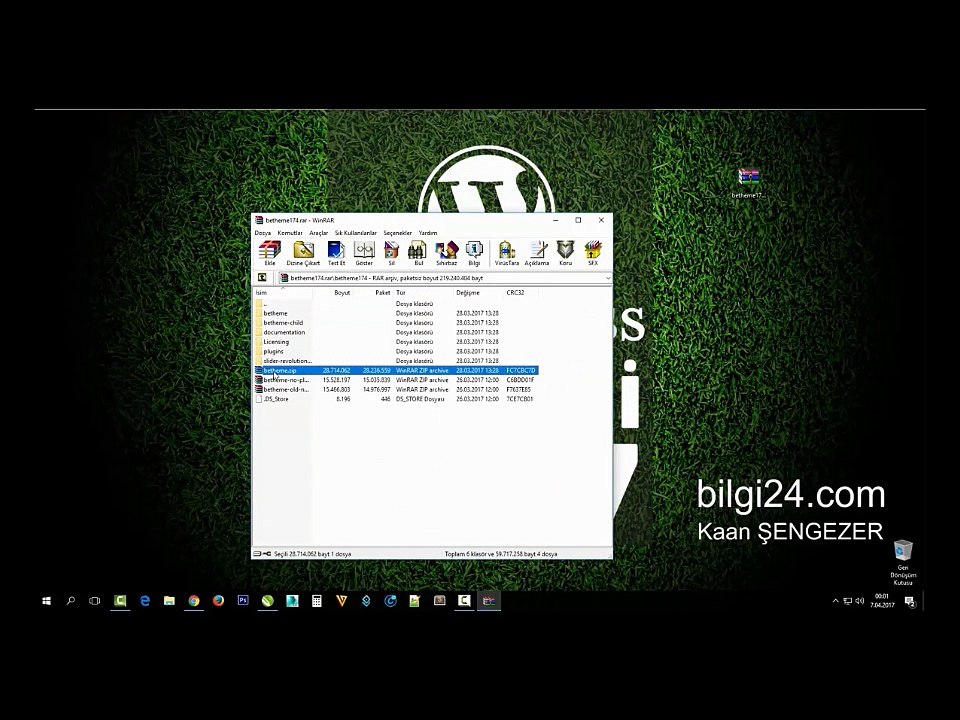
Task: Show hidden system tray icons
Action: (x=836, y=601)
